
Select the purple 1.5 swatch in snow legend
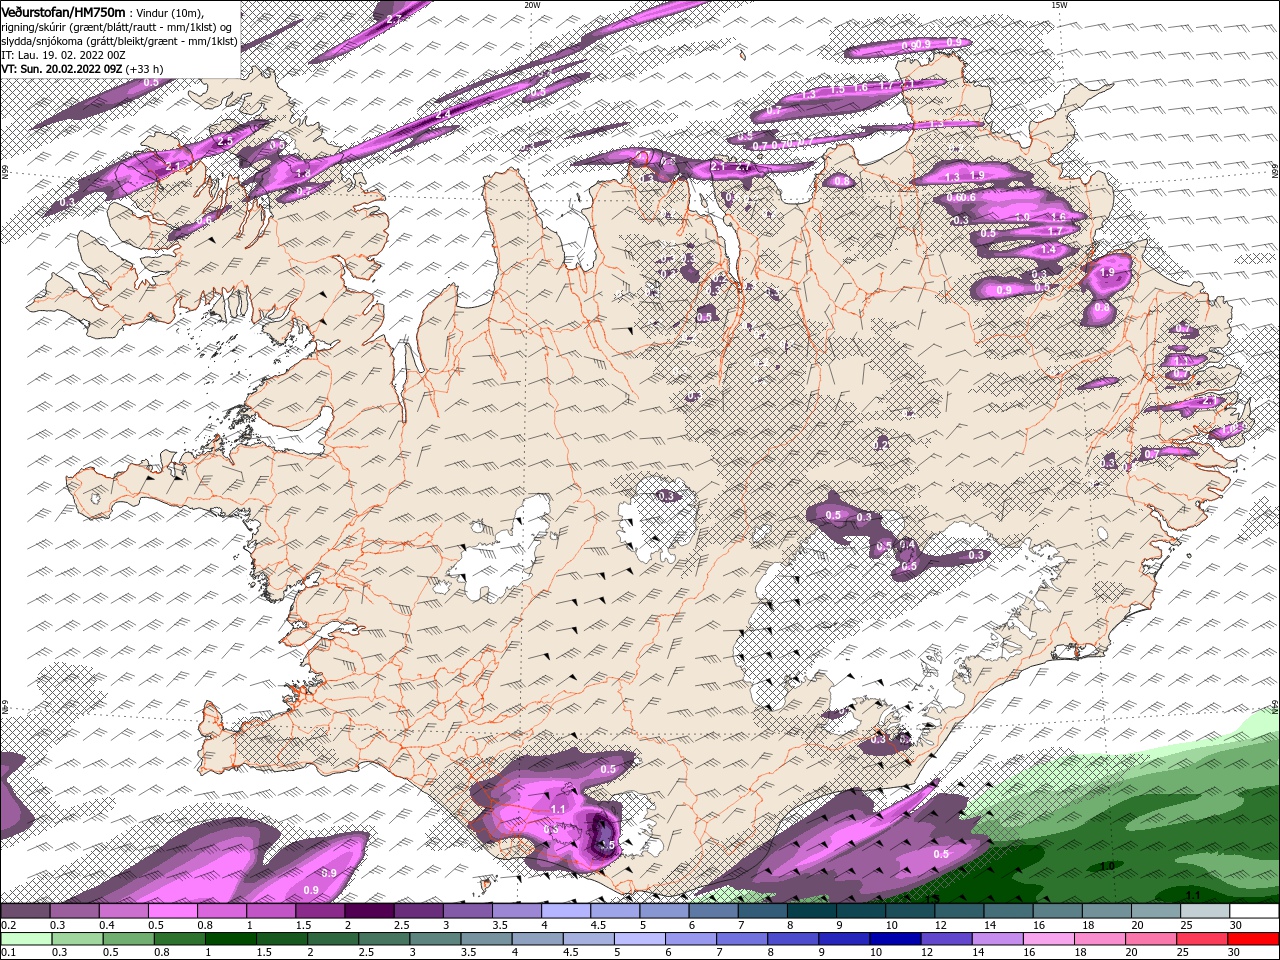click(320, 911)
